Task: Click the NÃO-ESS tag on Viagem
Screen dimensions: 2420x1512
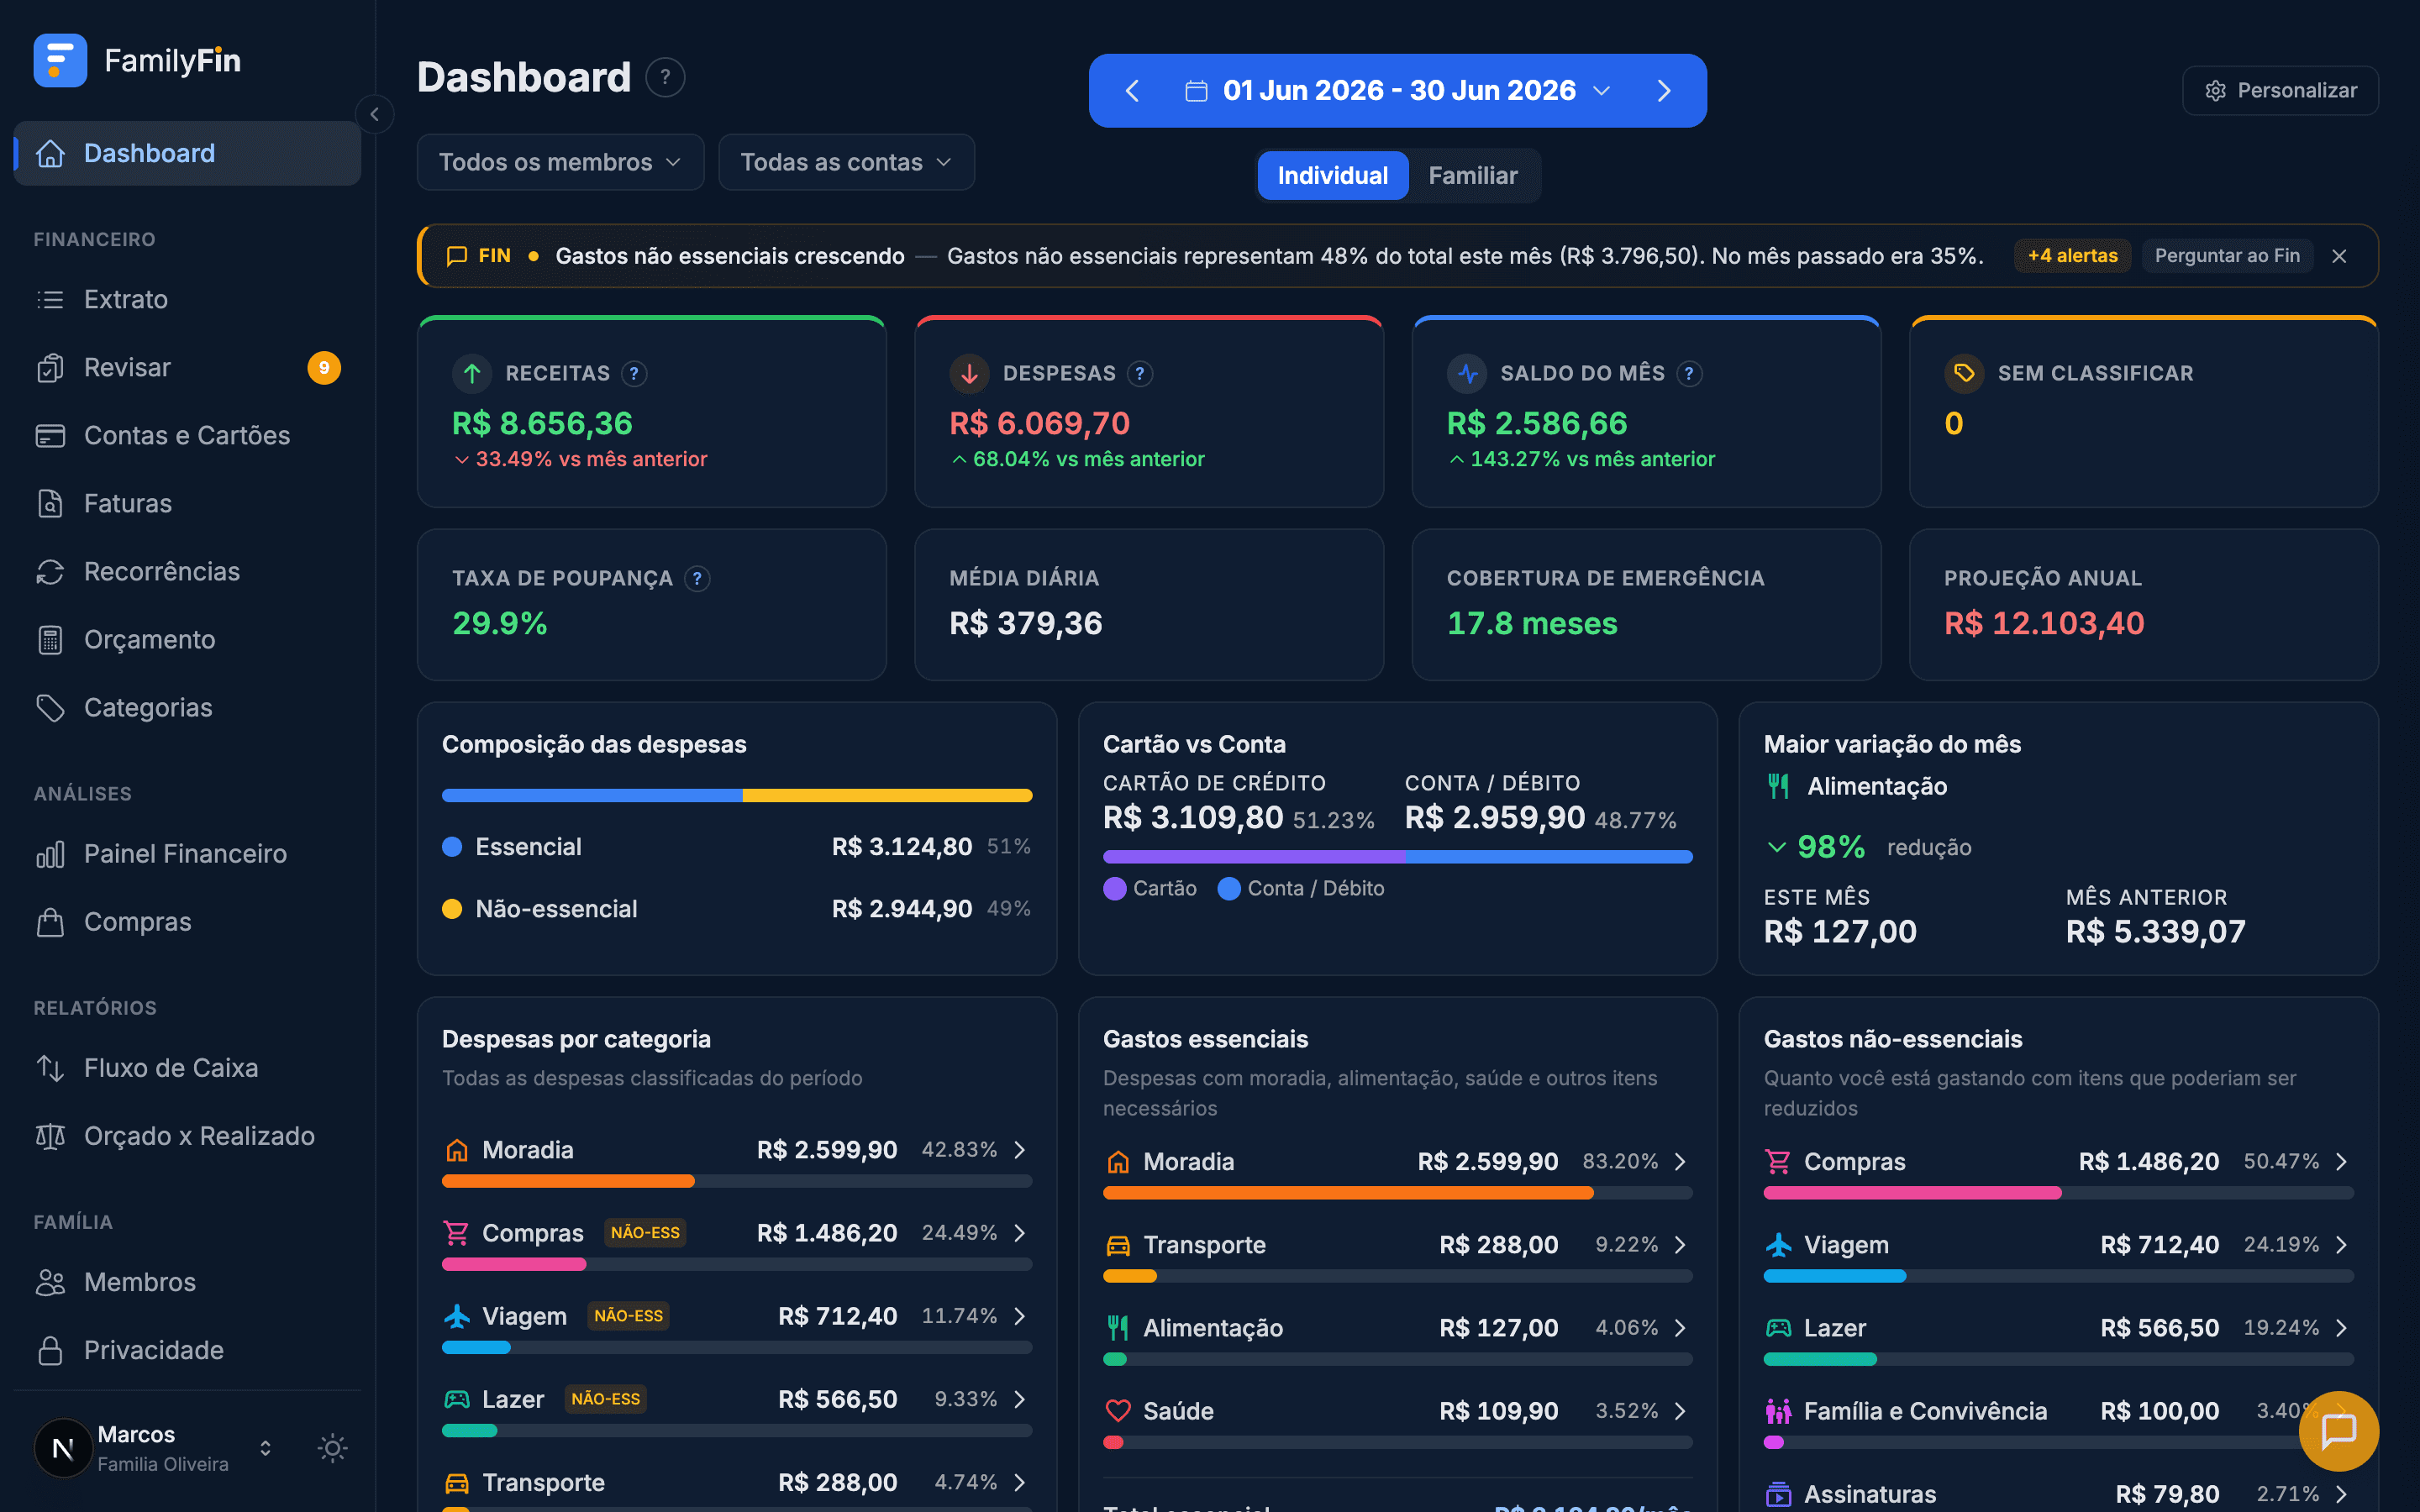Action: pyautogui.click(x=628, y=1316)
